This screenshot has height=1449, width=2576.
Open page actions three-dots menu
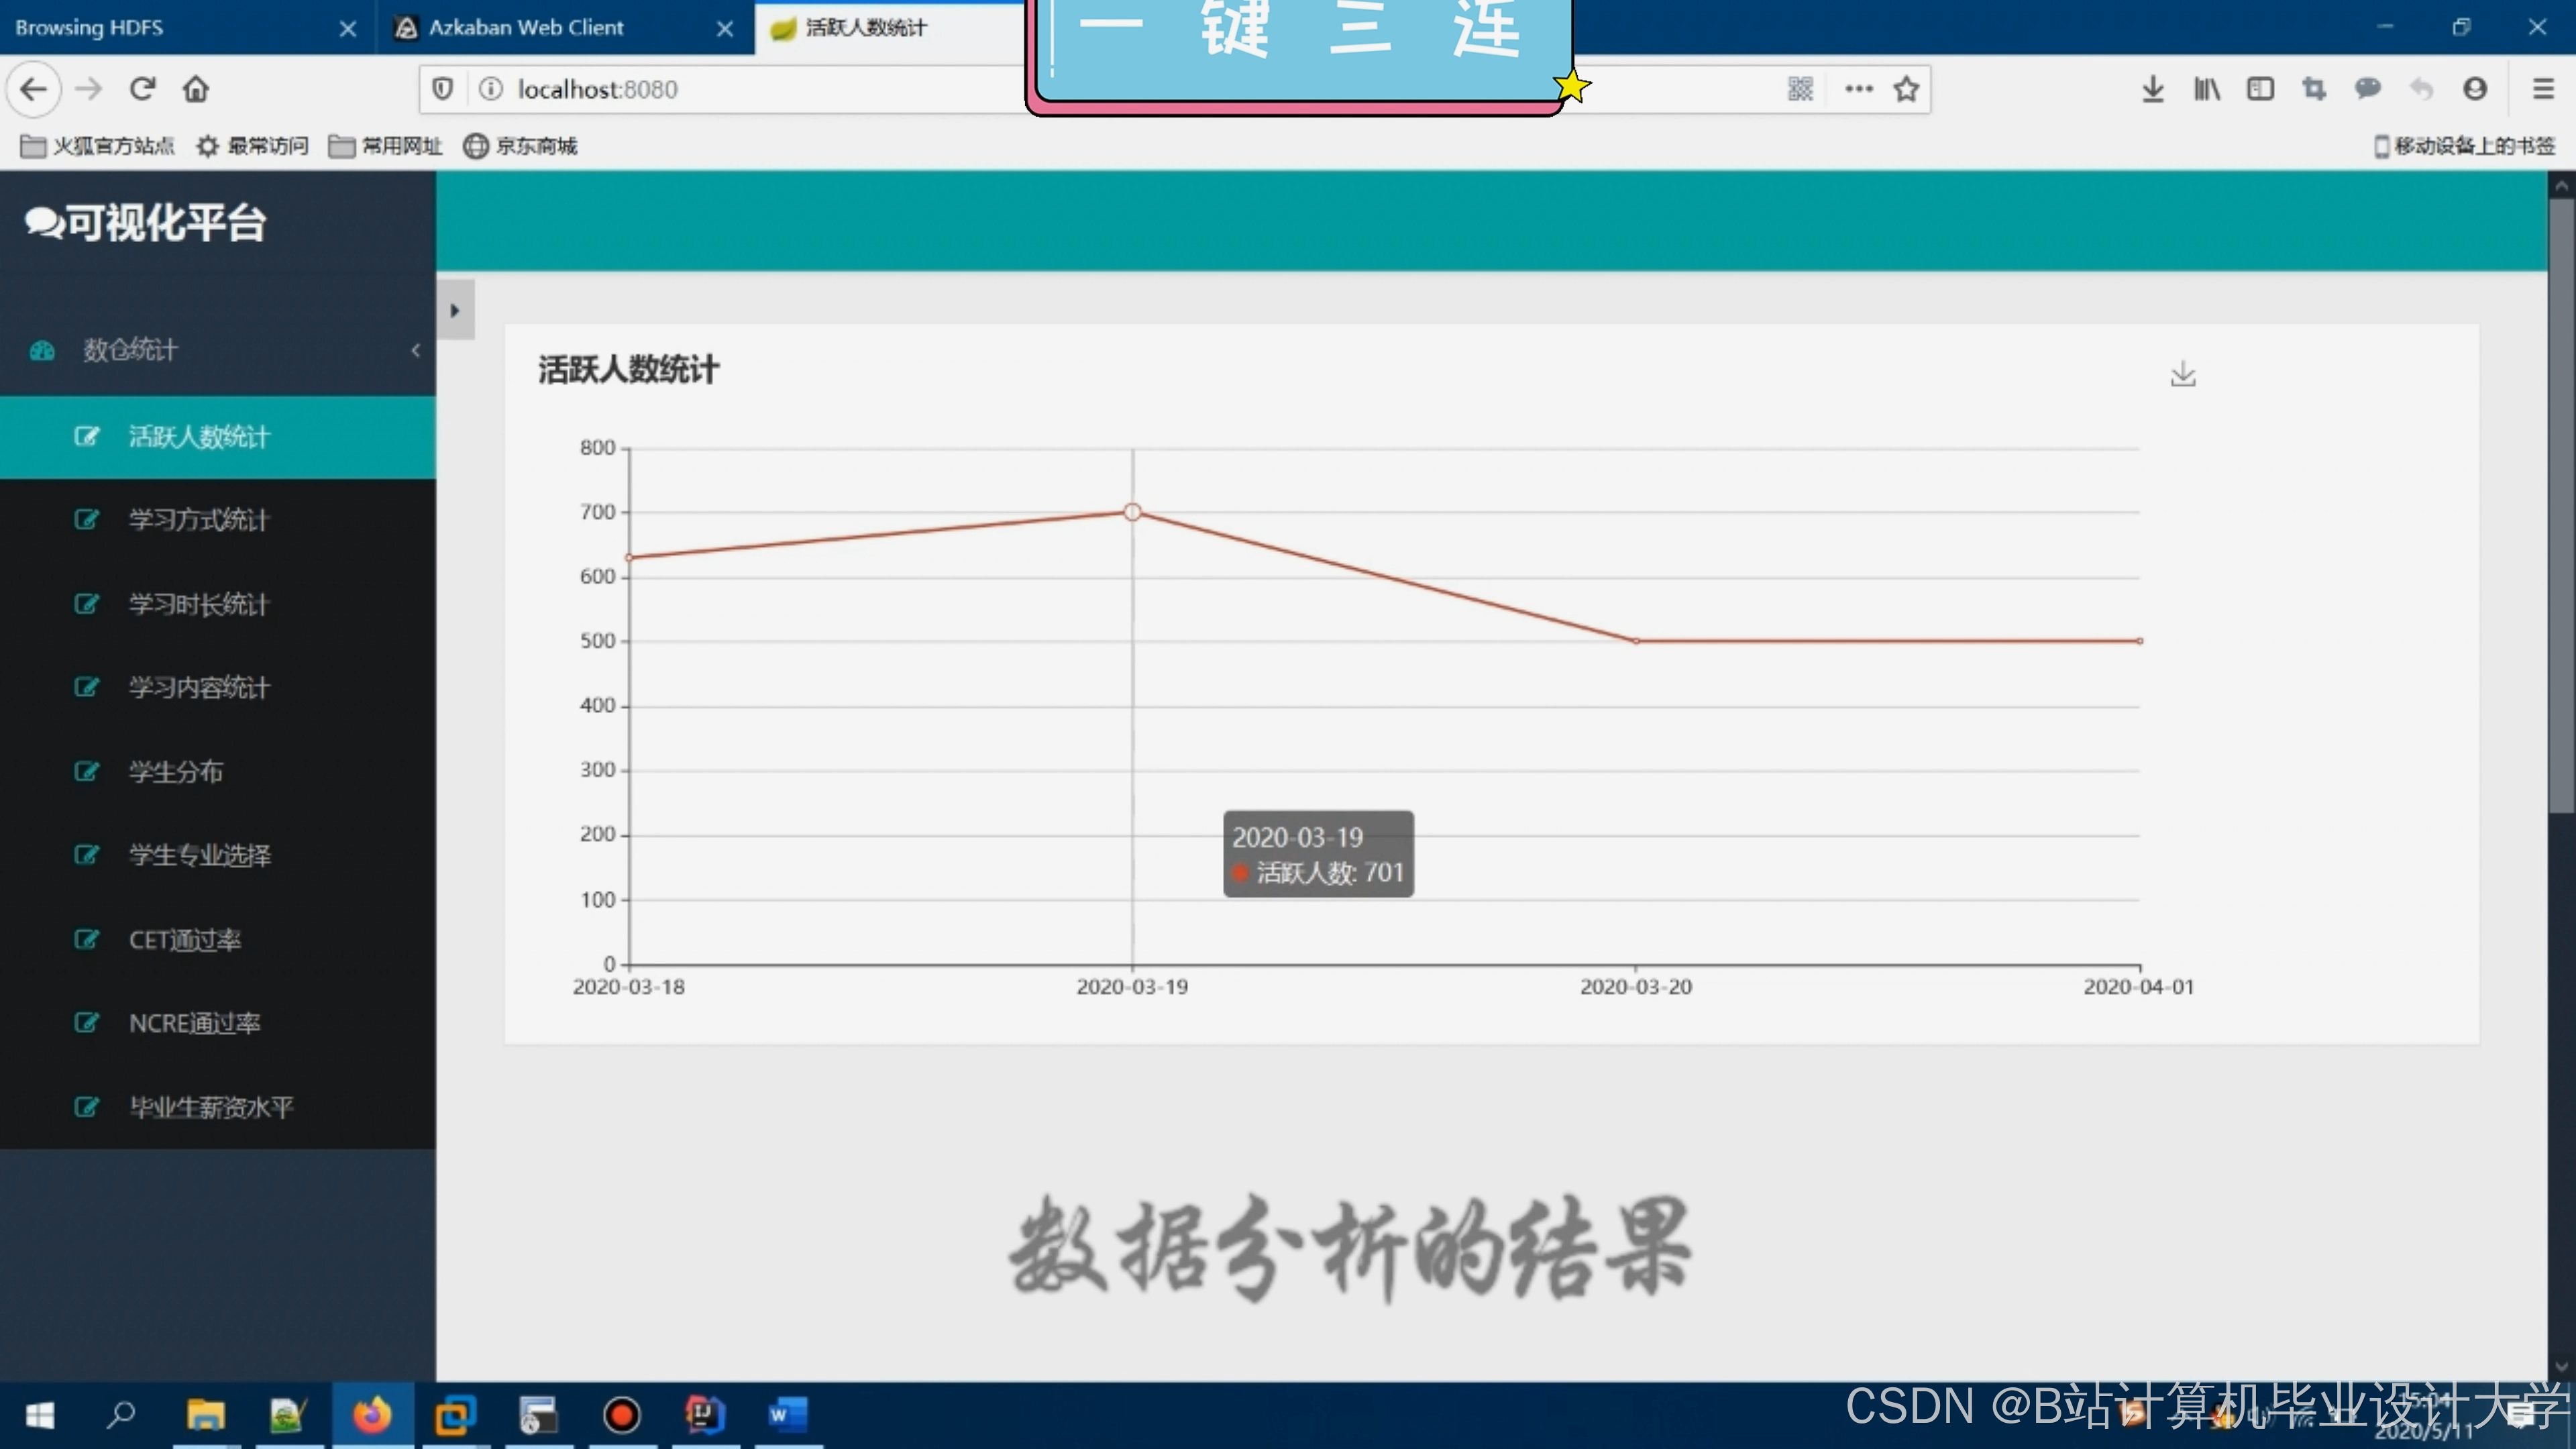coord(1858,89)
